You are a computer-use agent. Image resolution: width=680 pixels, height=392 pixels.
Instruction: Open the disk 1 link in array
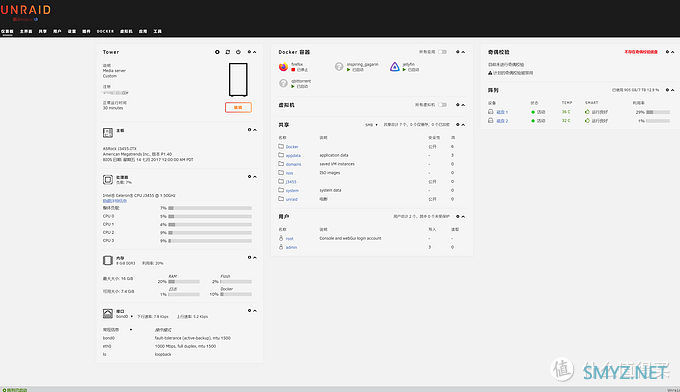click(x=502, y=112)
